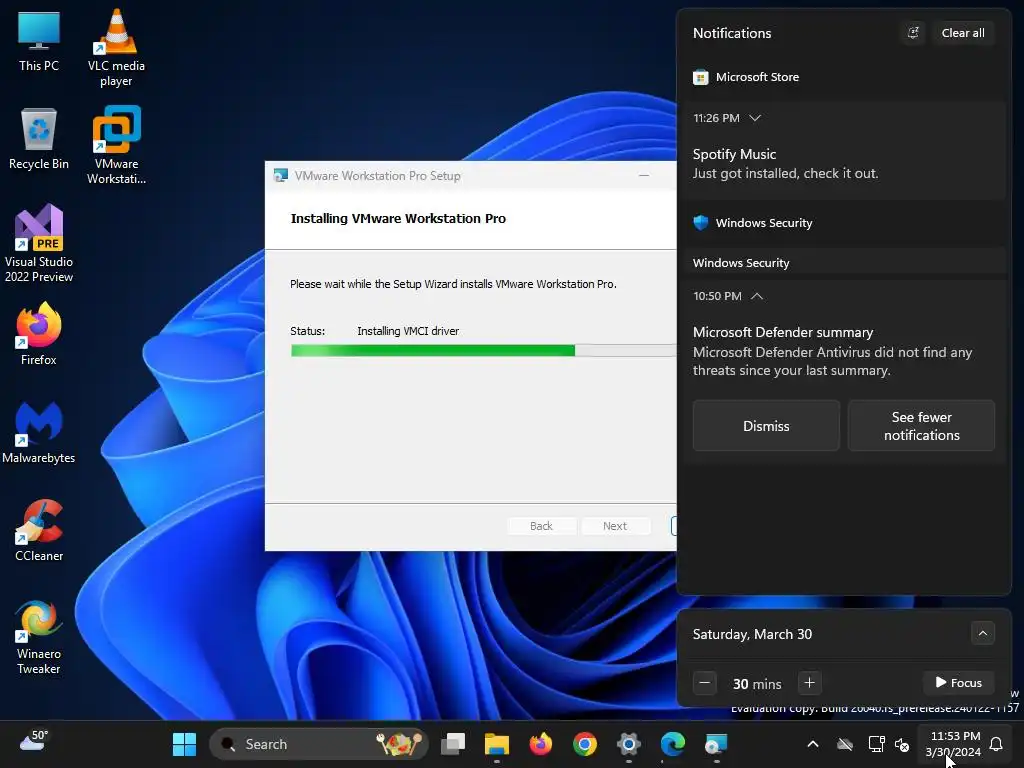This screenshot has height=768, width=1024.
Task: Increase focus time with plus button
Action: click(x=809, y=683)
